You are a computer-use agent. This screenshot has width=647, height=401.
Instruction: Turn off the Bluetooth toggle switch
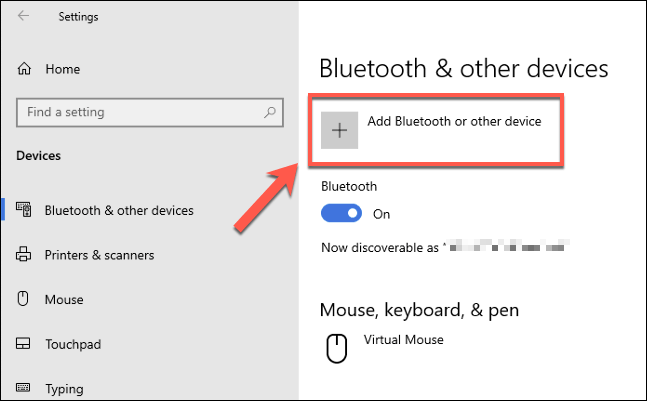[341, 213]
